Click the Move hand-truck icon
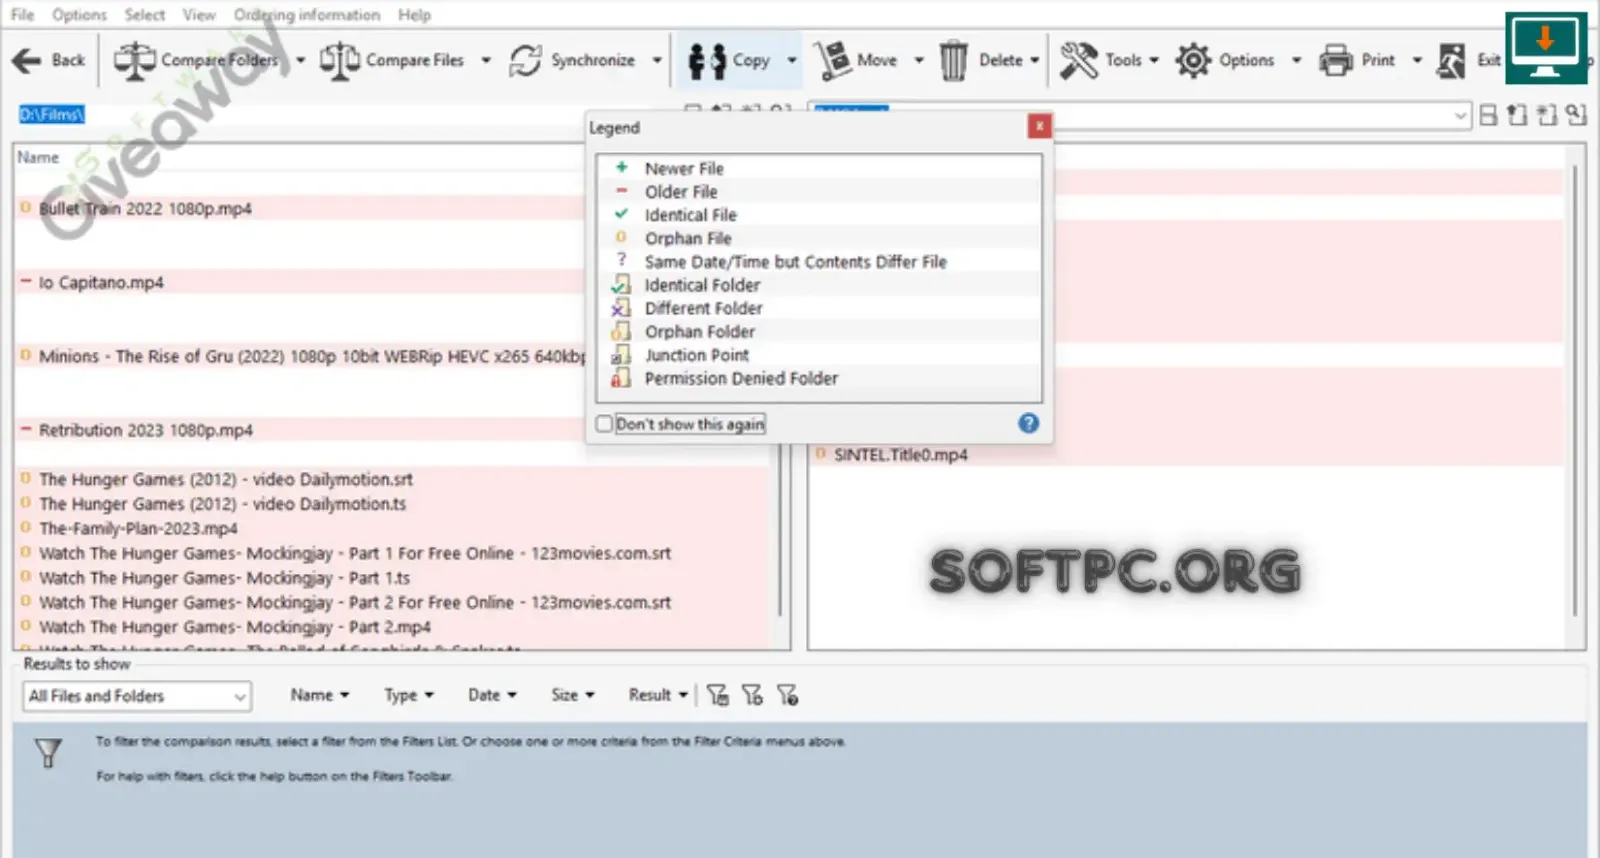 coord(831,60)
